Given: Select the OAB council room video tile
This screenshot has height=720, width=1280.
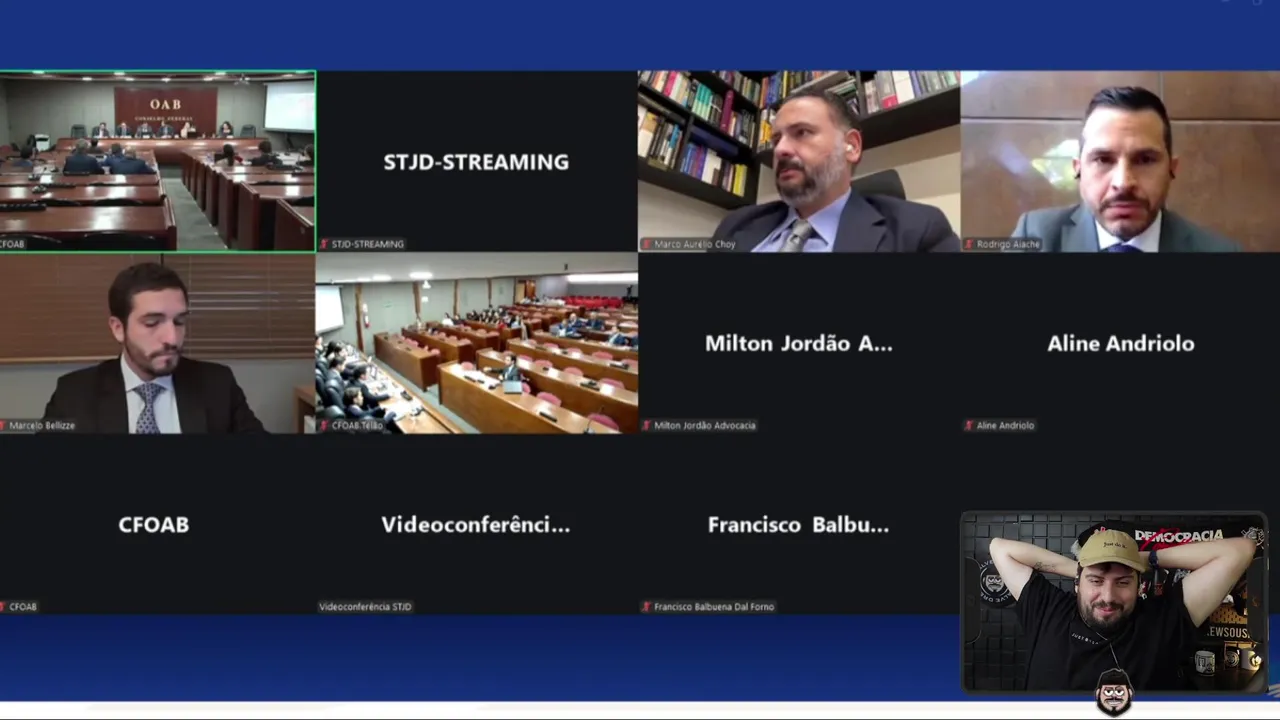Looking at the screenshot, I should (x=158, y=161).
